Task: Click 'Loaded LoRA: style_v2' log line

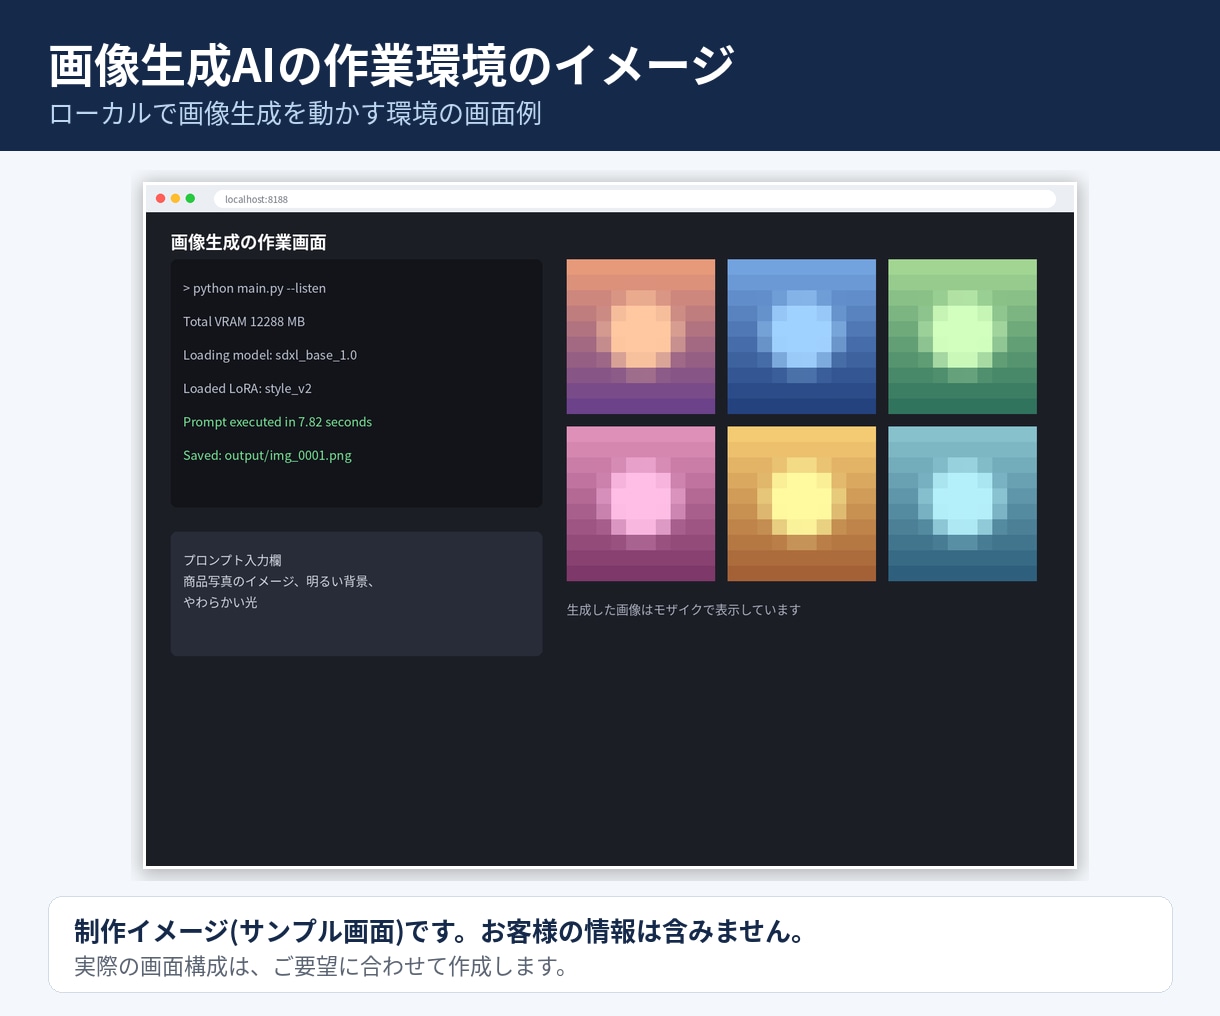Action: (247, 389)
